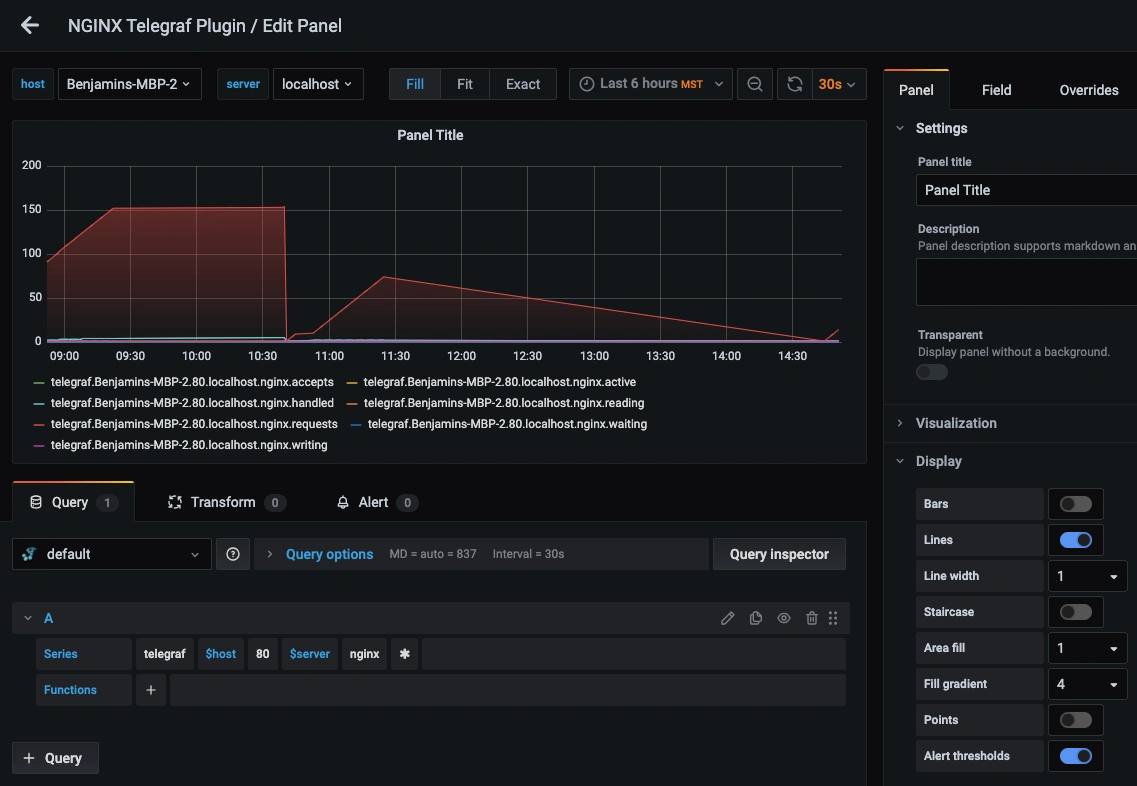Switch to the Panel tab
Viewport: 1137px width, 786px height.
tap(916, 90)
